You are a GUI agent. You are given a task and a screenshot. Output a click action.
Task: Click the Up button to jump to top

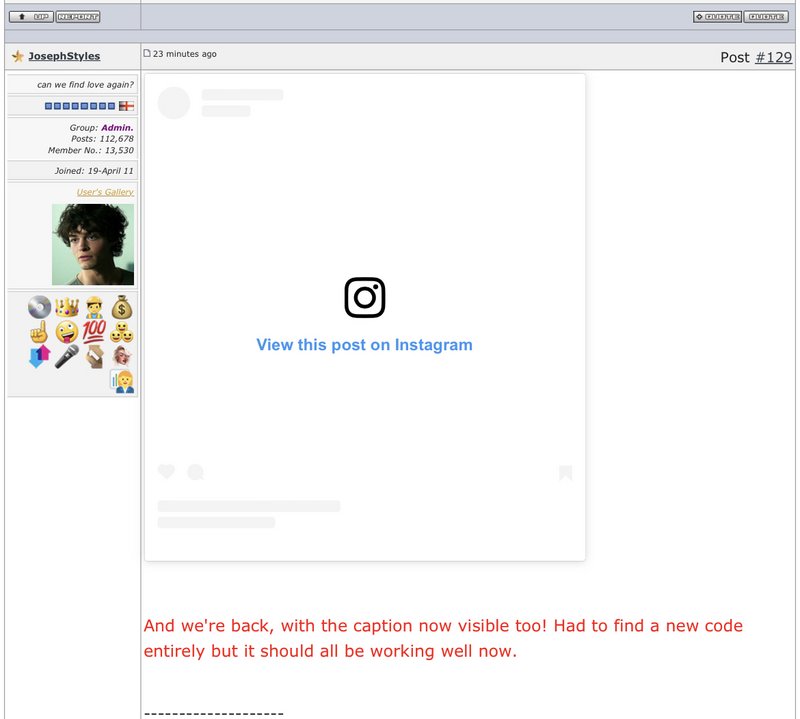tap(31, 17)
